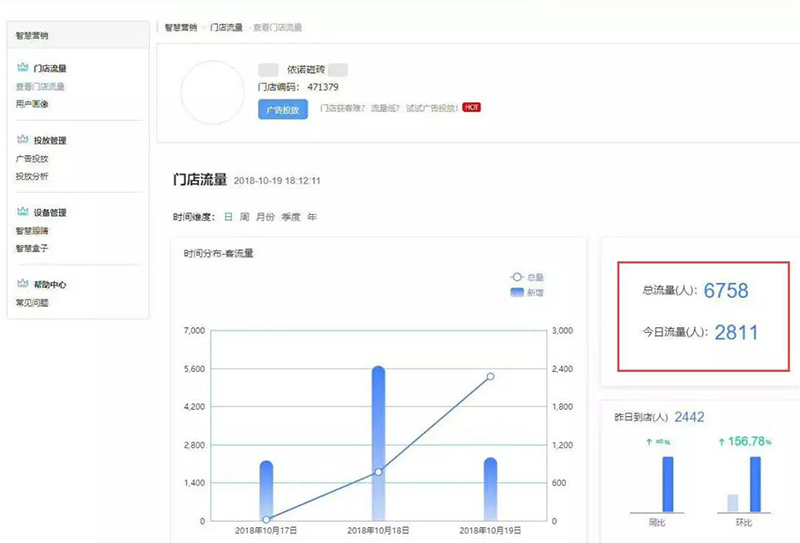Select 月份 time dimension option
The width and height of the screenshot is (800, 543).
[x=265, y=217]
